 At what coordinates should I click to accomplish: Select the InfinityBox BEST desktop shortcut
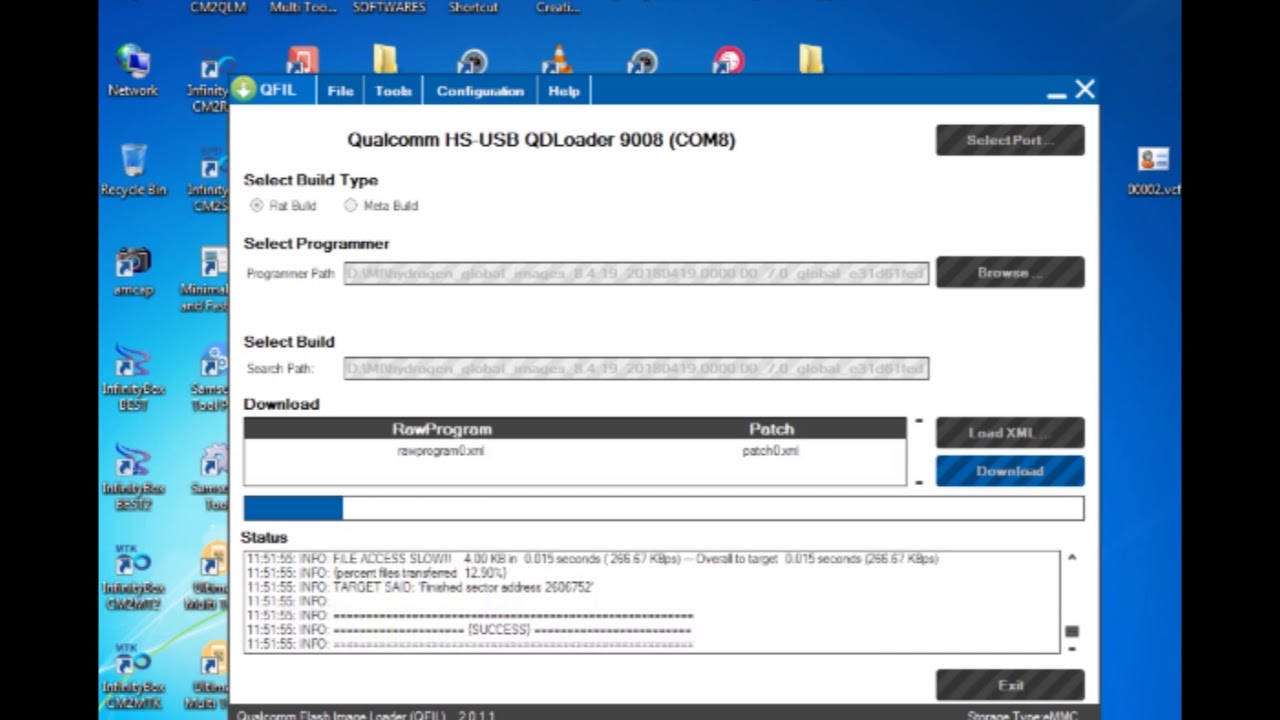click(x=133, y=375)
